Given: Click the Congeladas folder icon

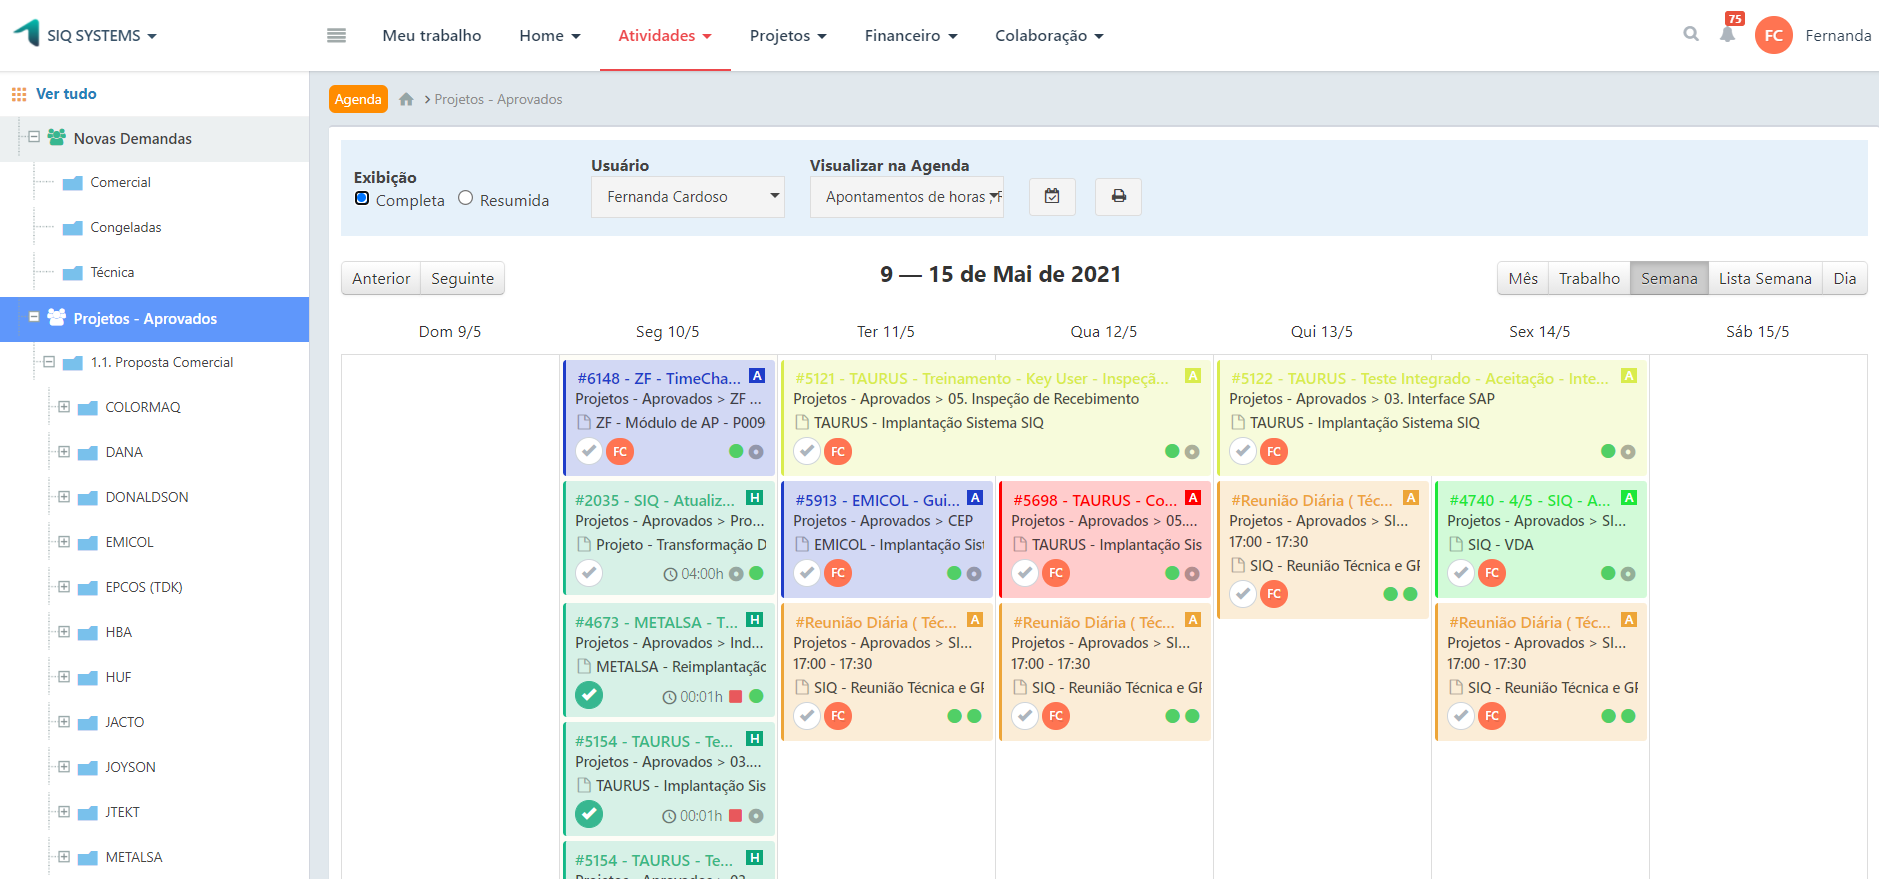Looking at the screenshot, I should [72, 228].
